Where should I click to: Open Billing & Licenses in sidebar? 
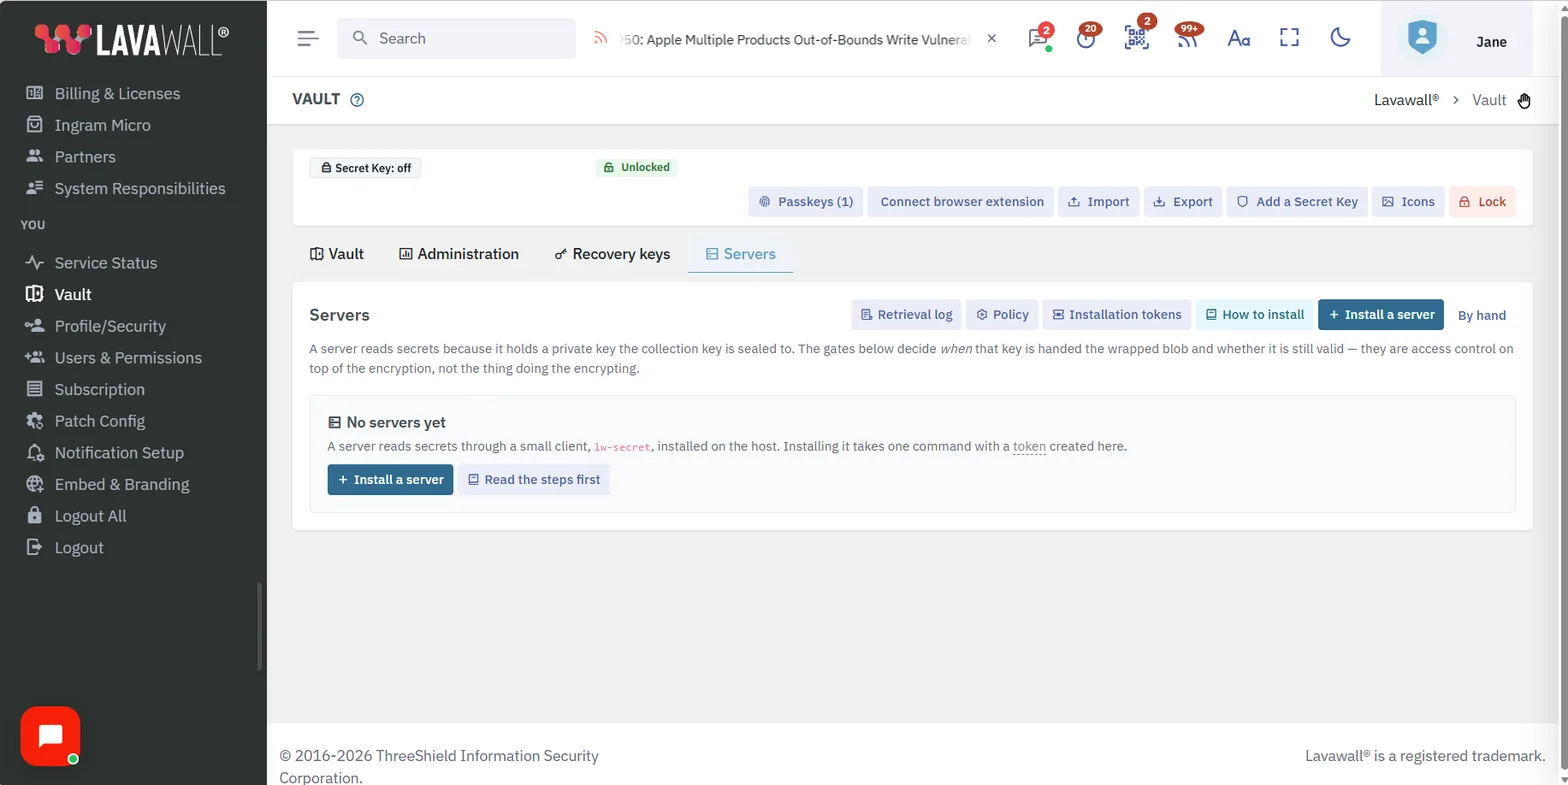(x=117, y=94)
